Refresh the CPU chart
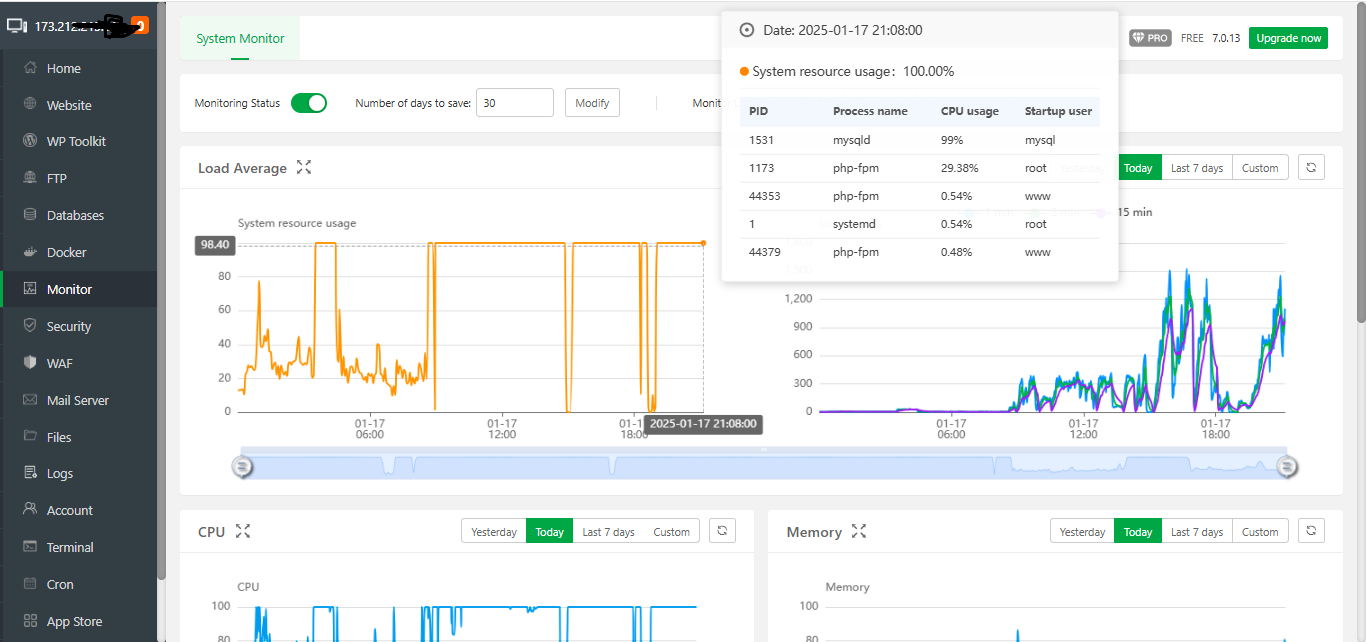Viewport: 1366px width, 642px height. 722,531
